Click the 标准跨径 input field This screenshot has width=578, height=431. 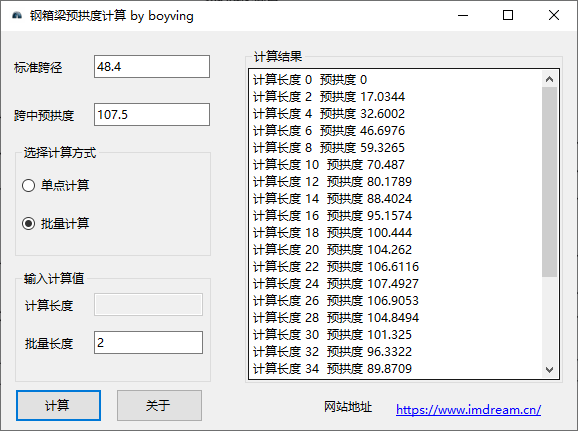[x=152, y=67]
